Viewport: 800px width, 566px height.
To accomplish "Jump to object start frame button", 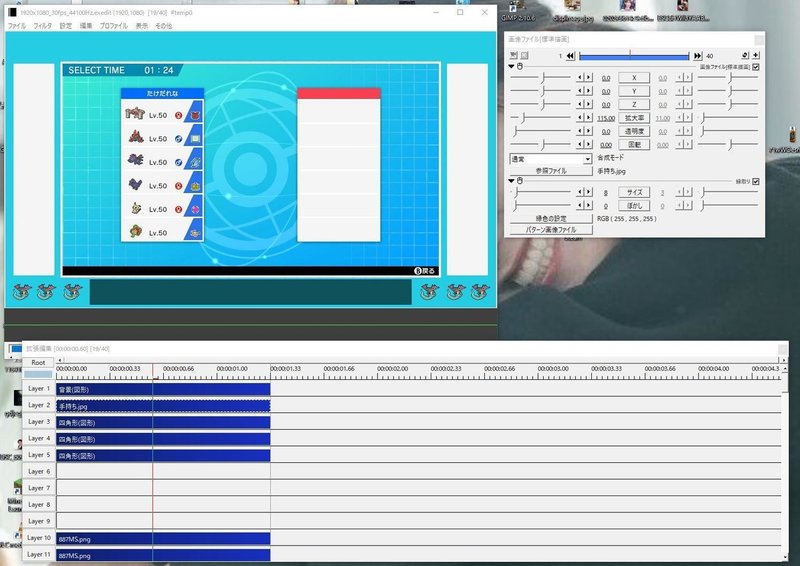I will pos(570,56).
